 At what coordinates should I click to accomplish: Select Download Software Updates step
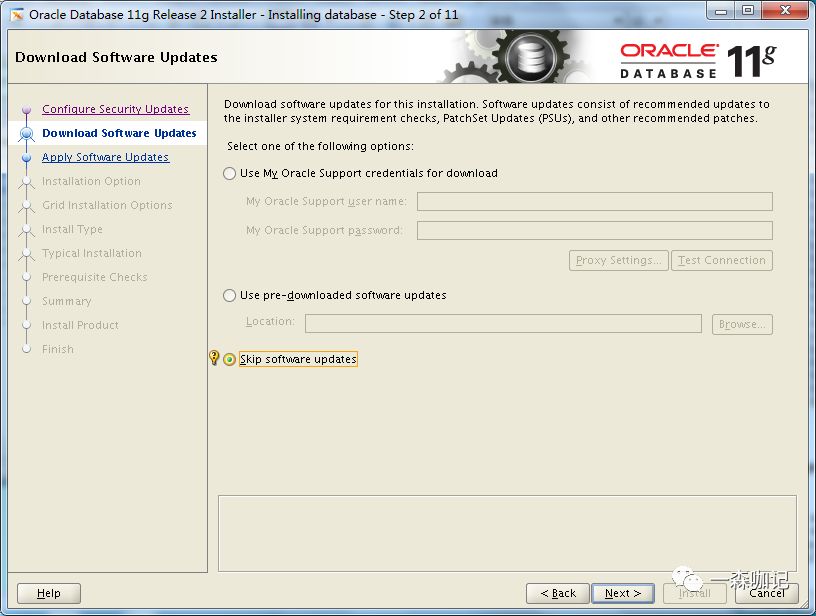(119, 133)
